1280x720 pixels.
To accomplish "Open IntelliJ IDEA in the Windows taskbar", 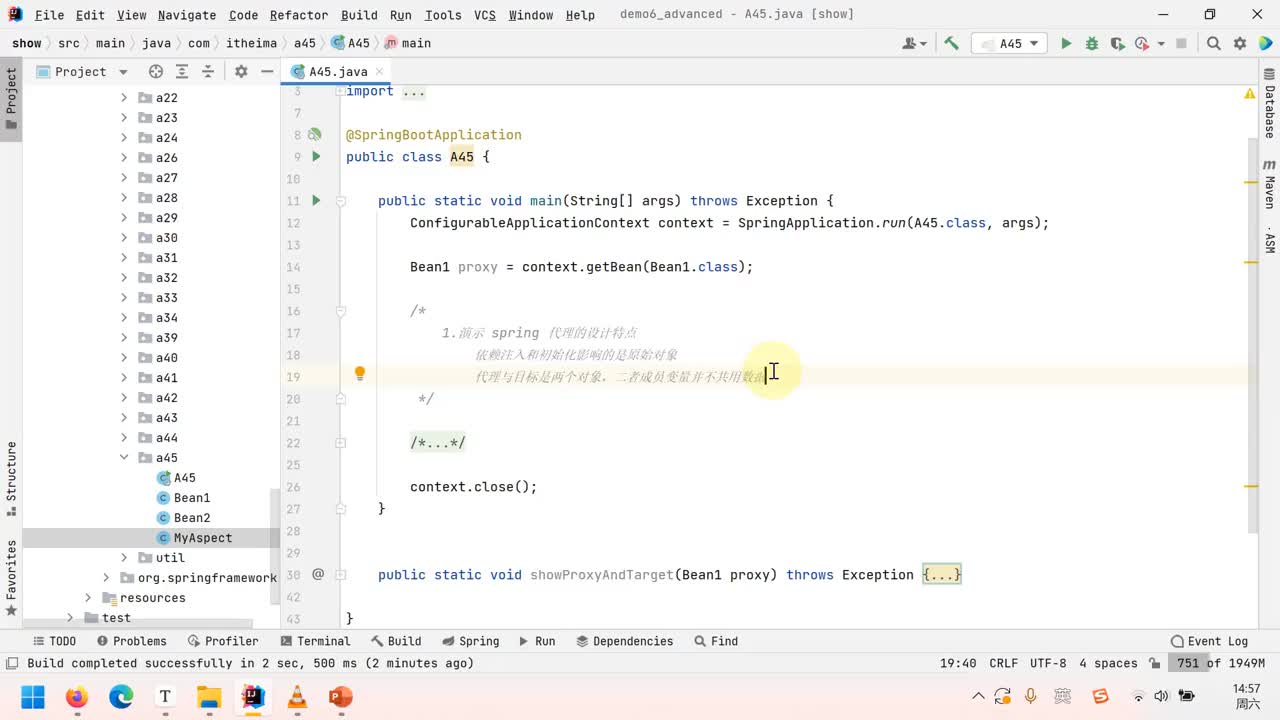I will [x=253, y=696].
